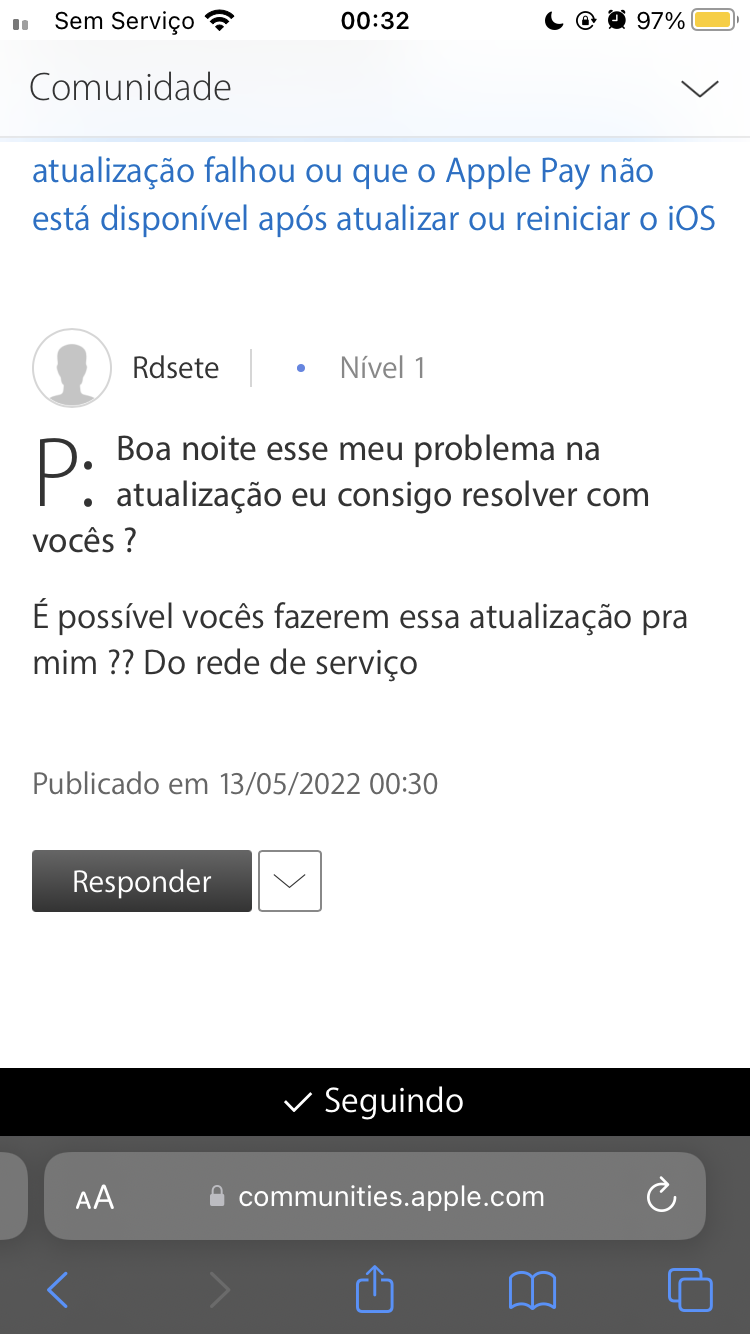Tap the clock showing 00:32
Screen dimensions: 750x1334
coord(375,20)
